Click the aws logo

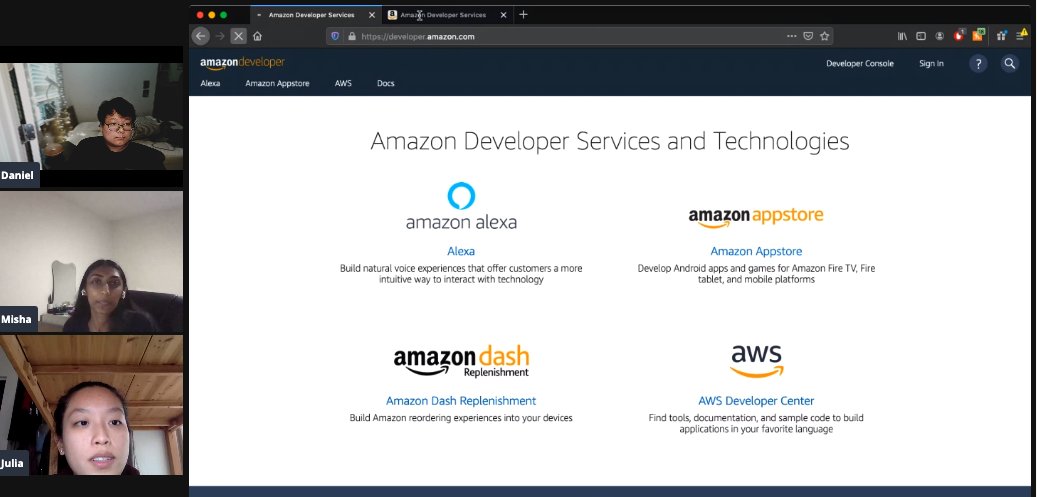tap(756, 361)
